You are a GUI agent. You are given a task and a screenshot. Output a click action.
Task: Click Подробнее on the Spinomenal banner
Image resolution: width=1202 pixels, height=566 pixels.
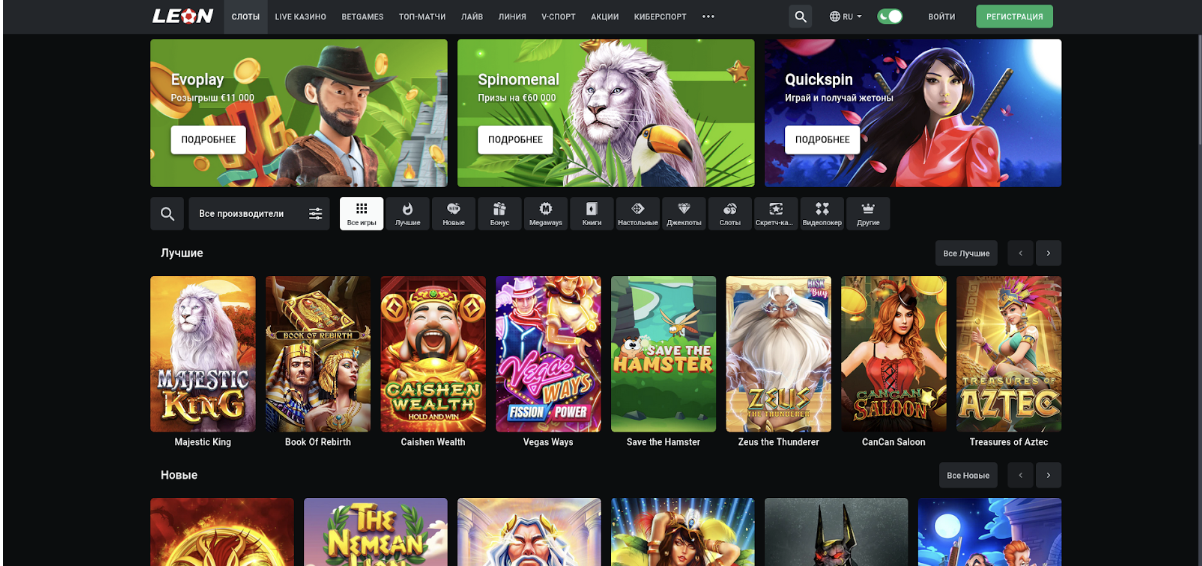click(515, 140)
